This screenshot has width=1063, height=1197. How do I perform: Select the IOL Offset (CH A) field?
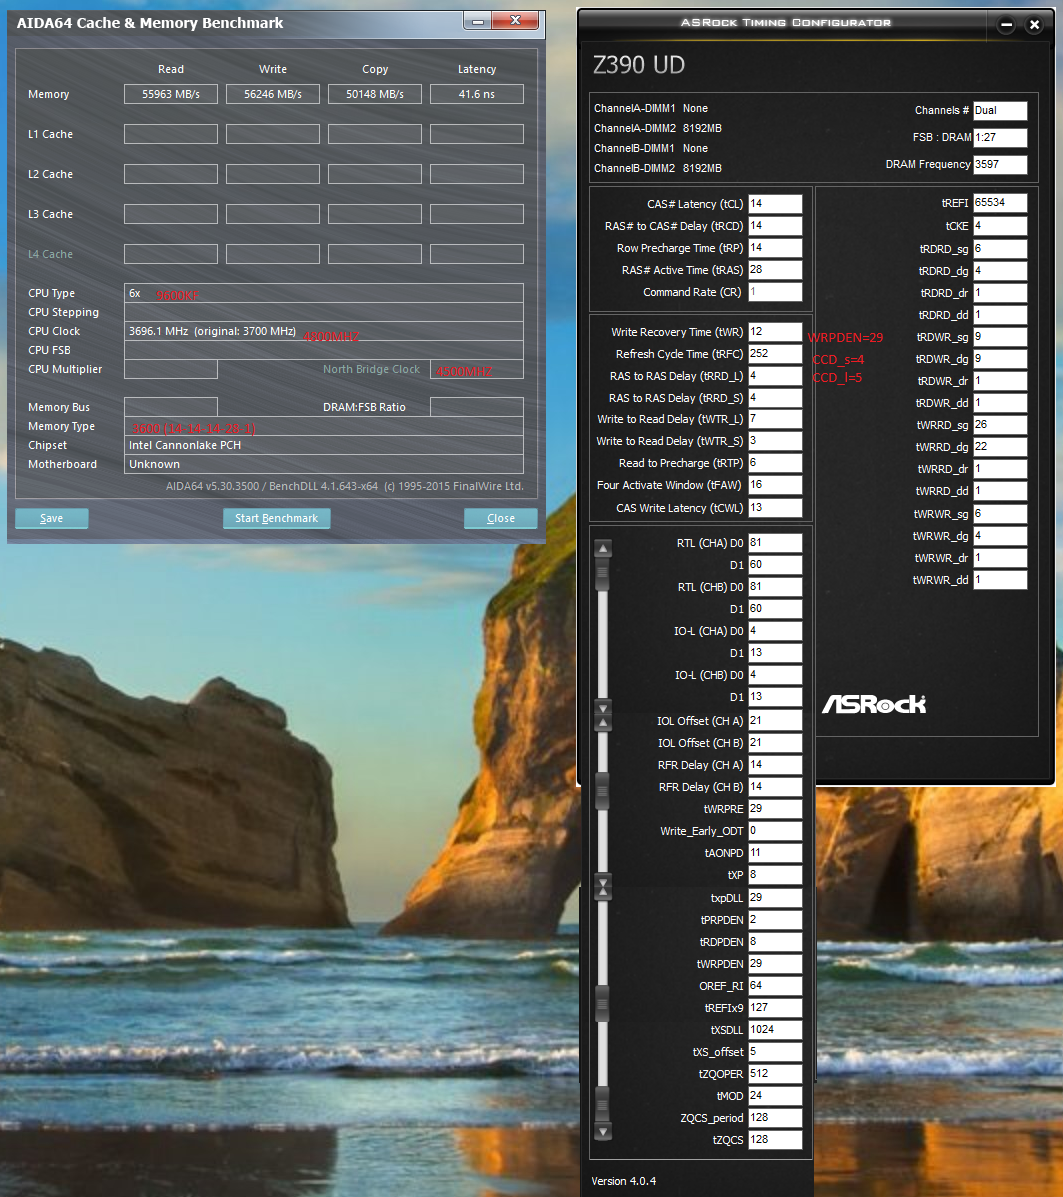point(775,721)
